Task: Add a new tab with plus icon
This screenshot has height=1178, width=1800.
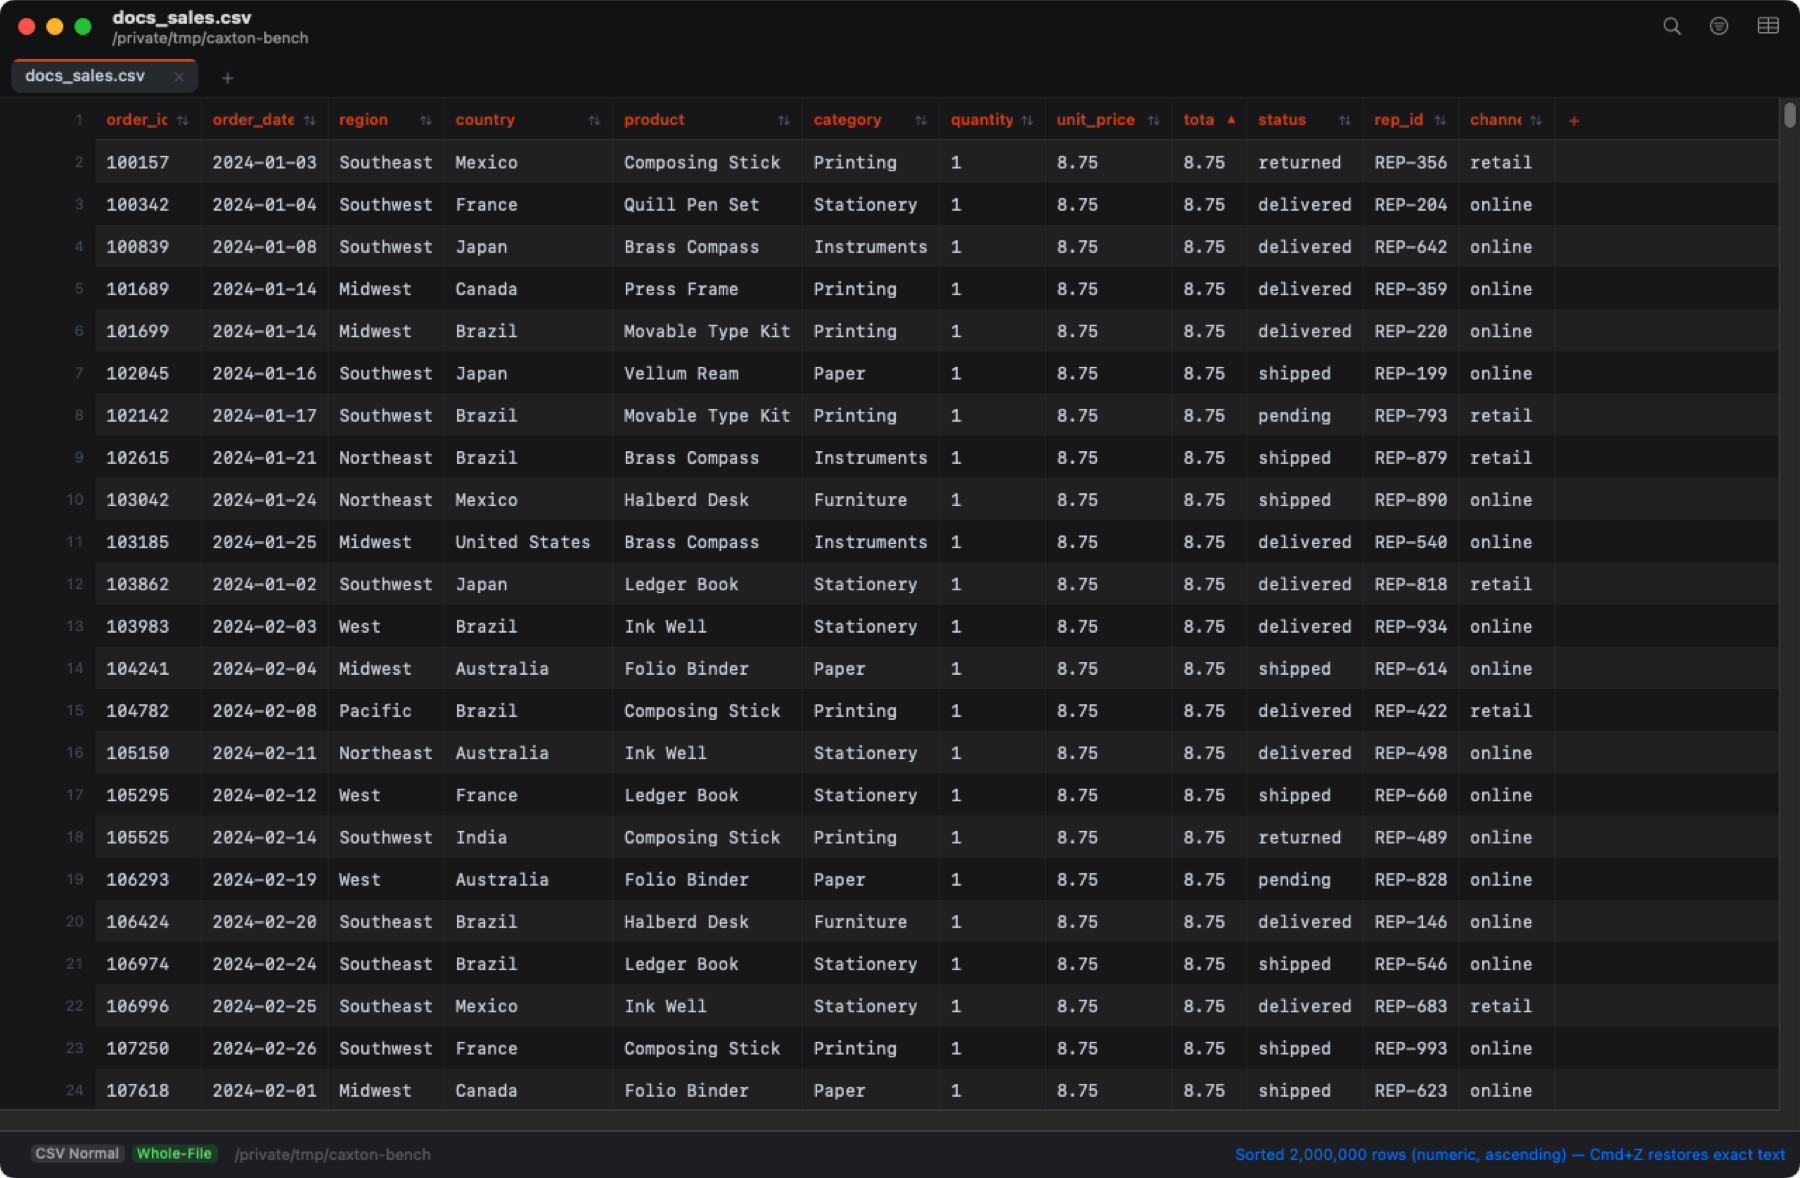Action: pyautogui.click(x=227, y=78)
